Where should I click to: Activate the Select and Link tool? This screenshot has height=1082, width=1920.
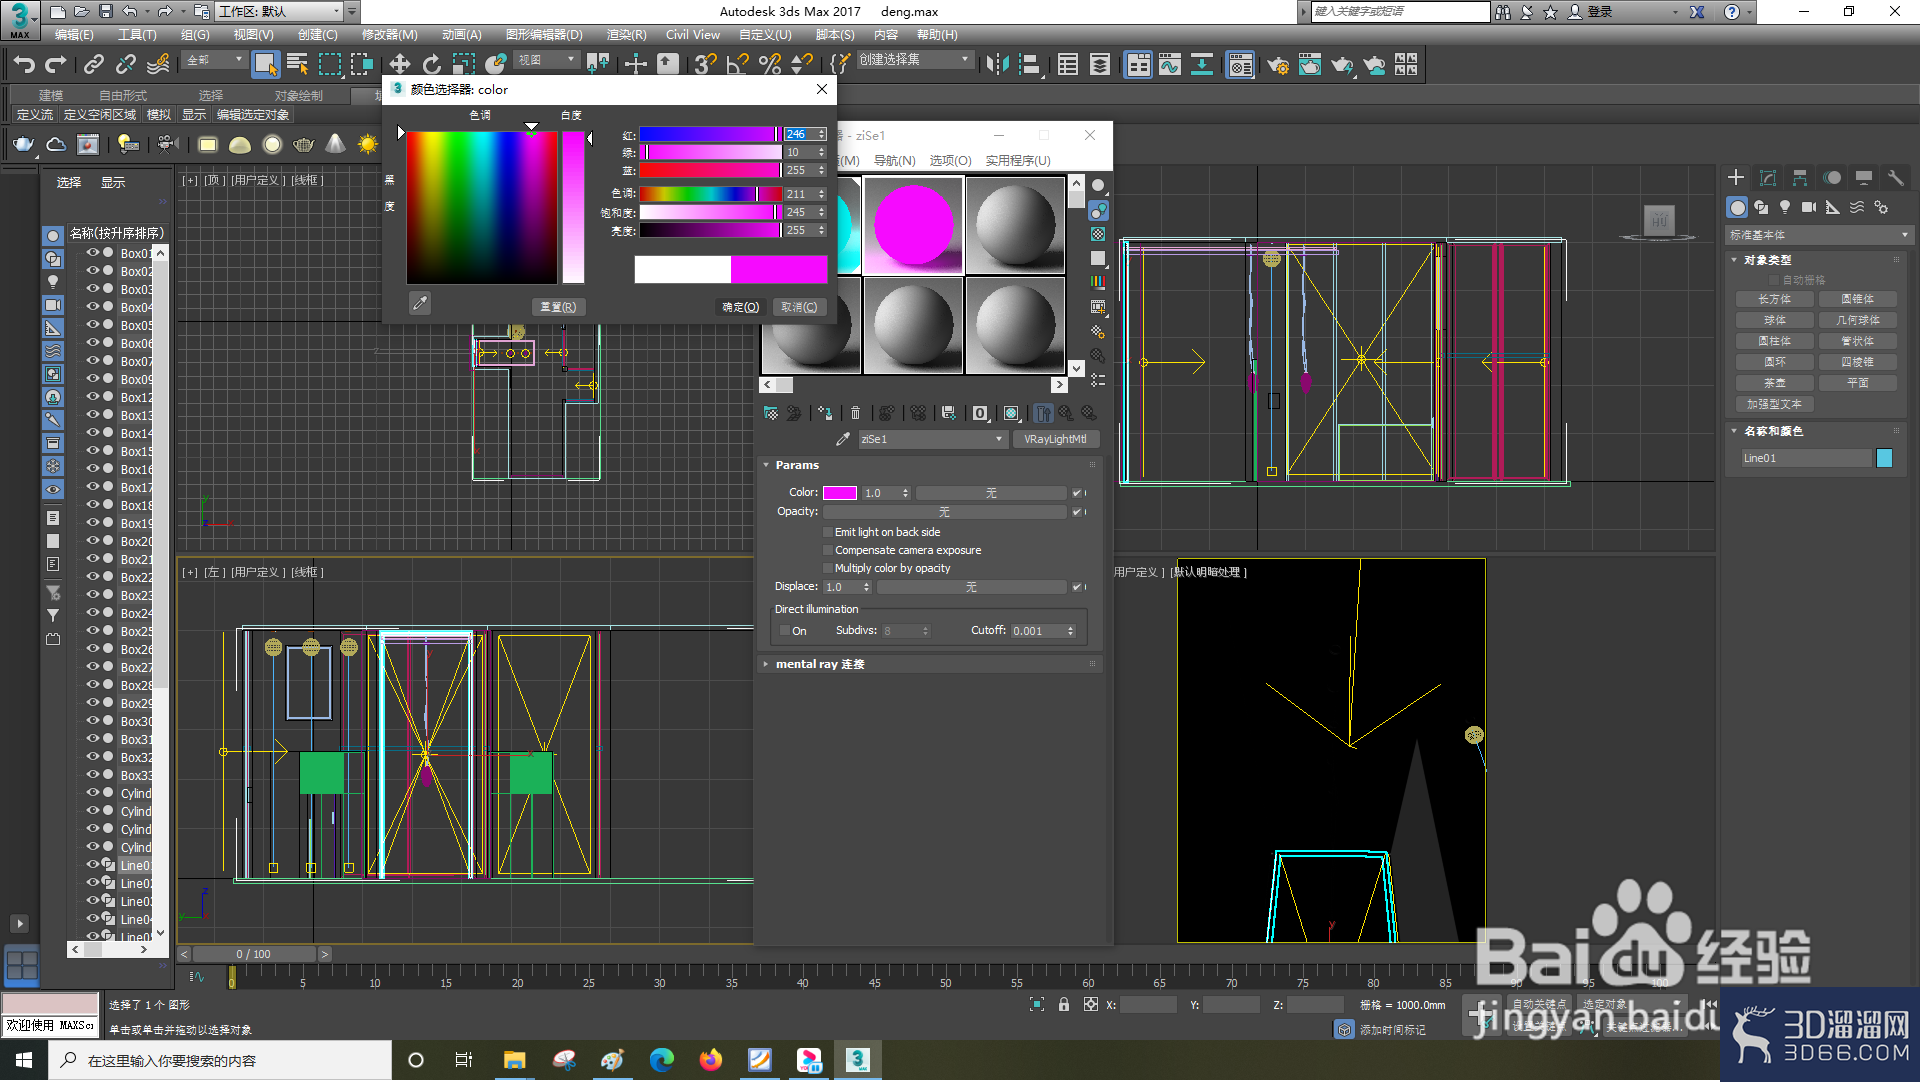pyautogui.click(x=93, y=65)
